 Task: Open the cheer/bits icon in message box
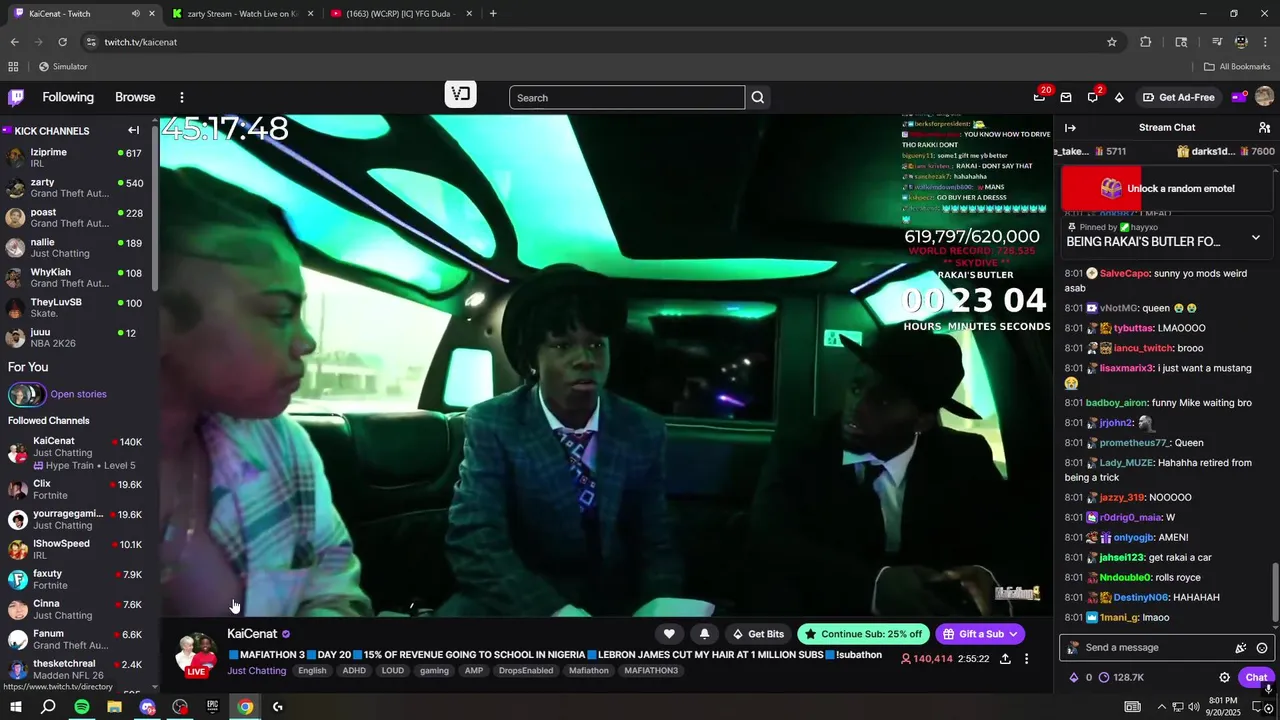[x=1240, y=648]
